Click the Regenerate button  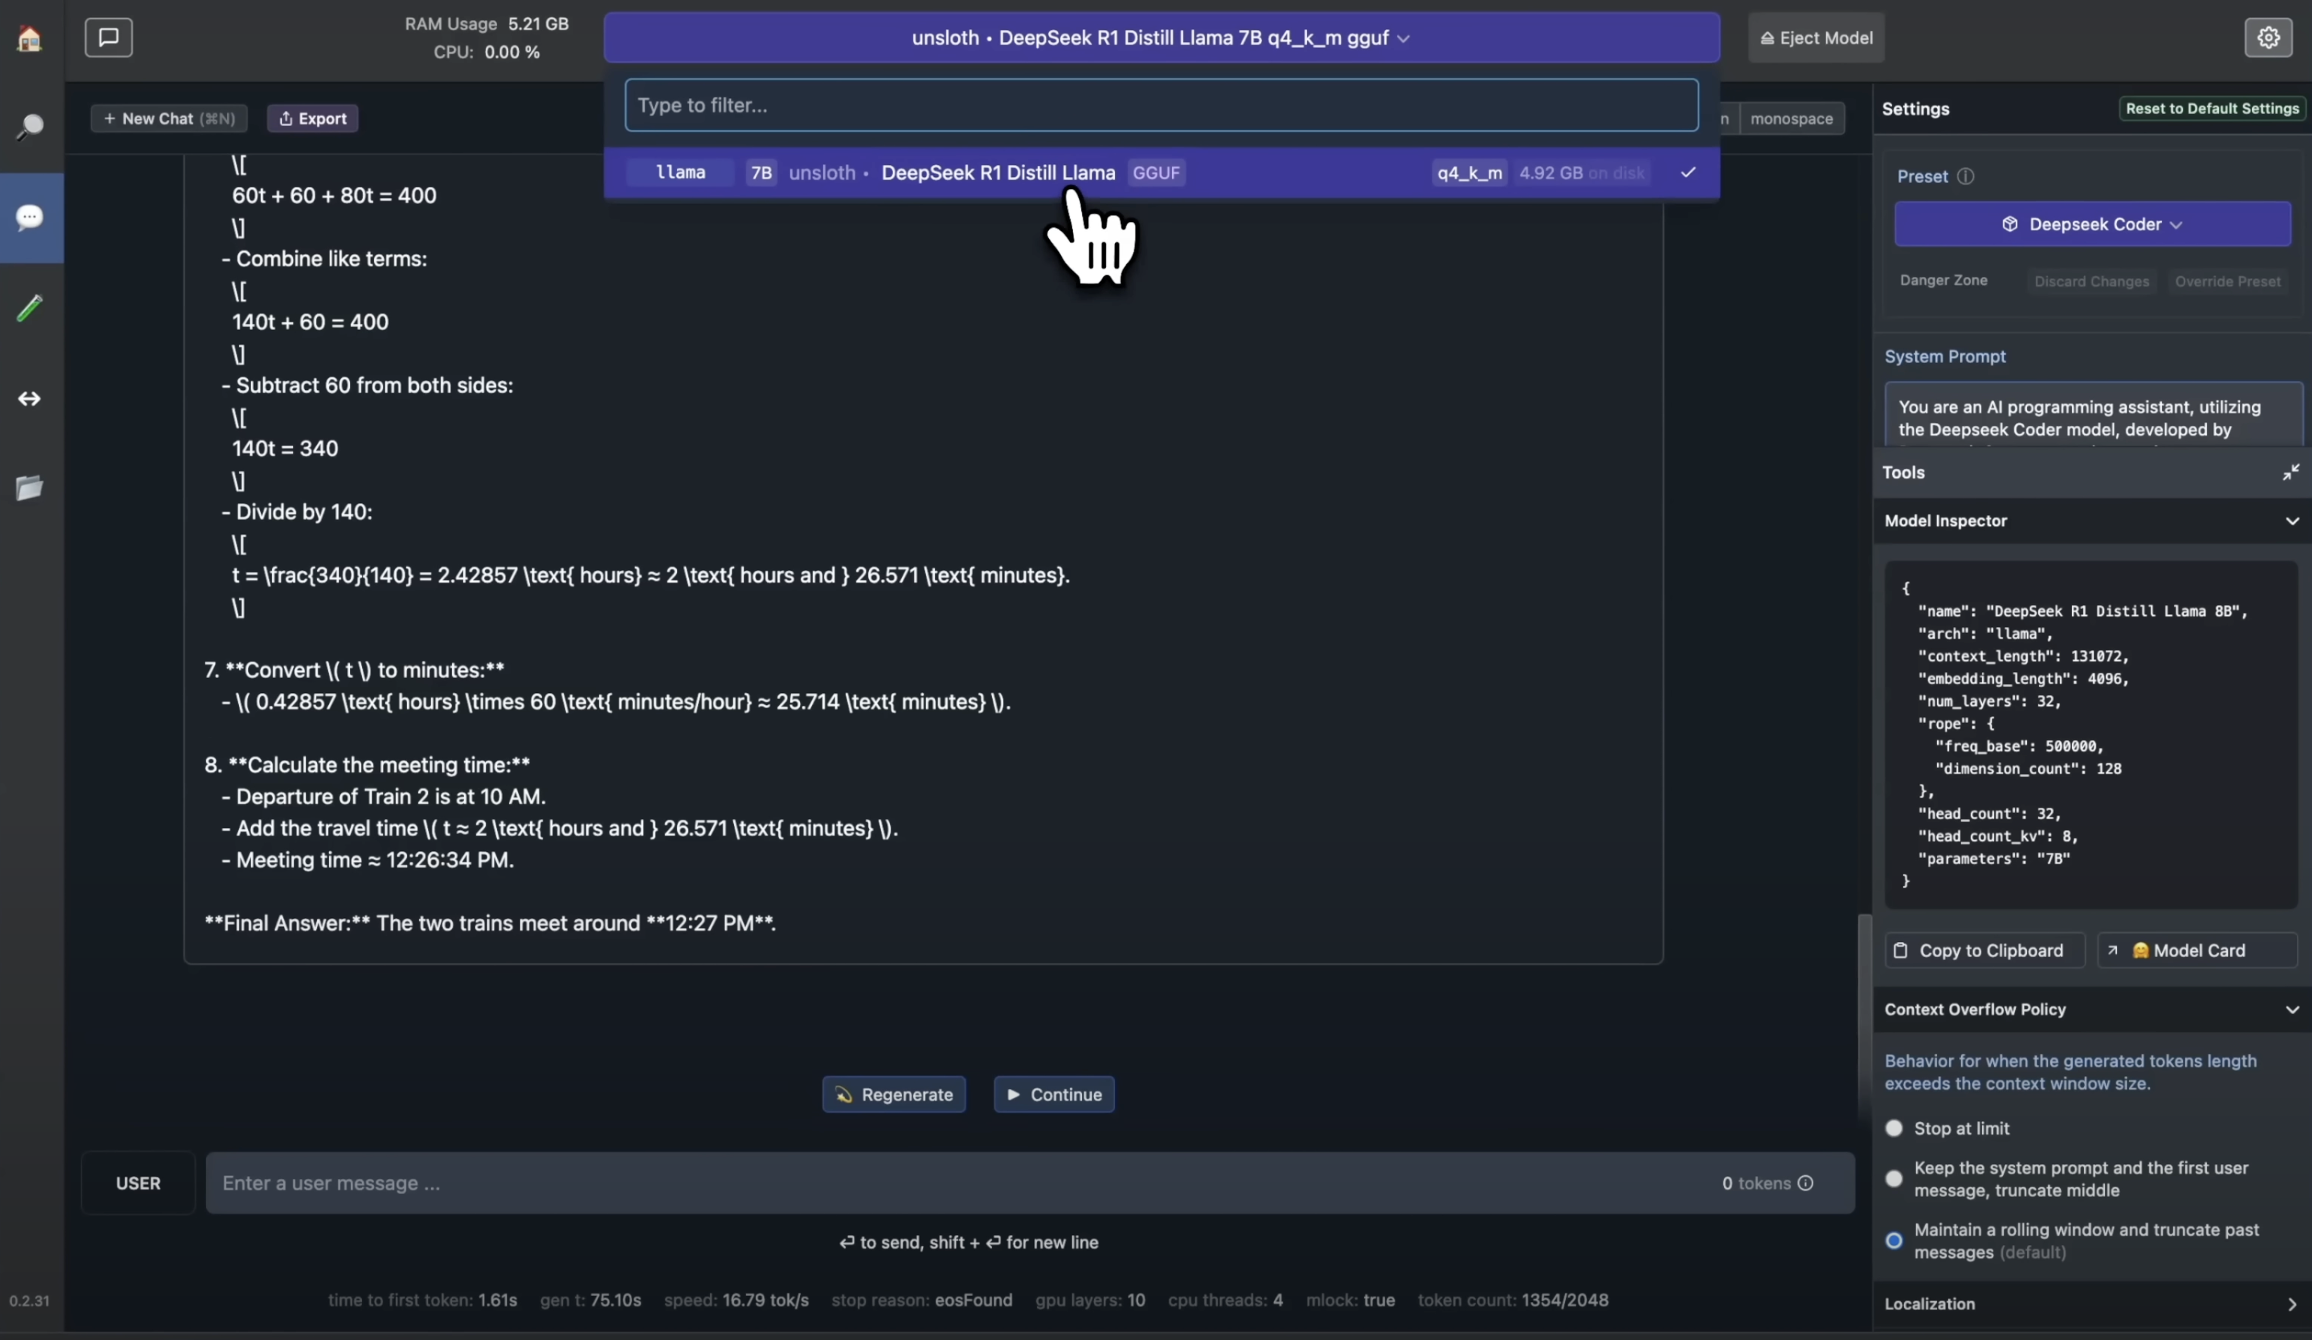[894, 1094]
